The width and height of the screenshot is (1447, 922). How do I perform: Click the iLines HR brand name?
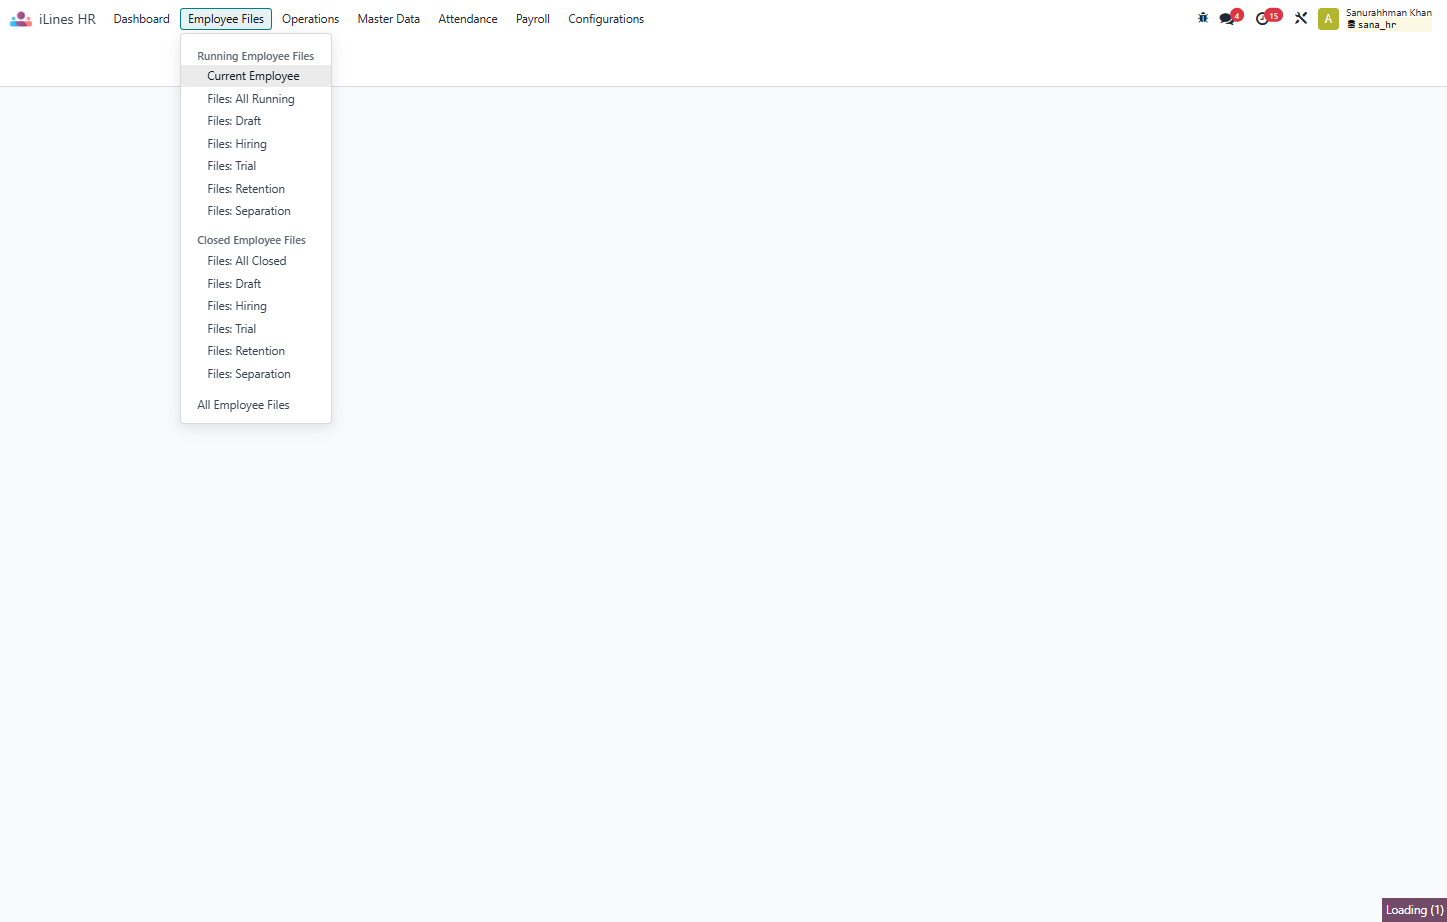click(x=67, y=19)
